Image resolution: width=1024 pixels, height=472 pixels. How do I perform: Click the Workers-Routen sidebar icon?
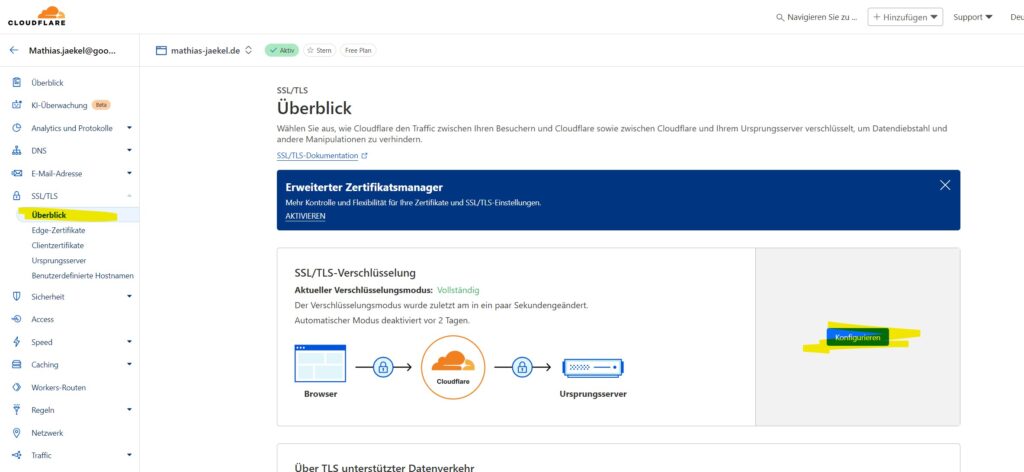(x=16, y=387)
